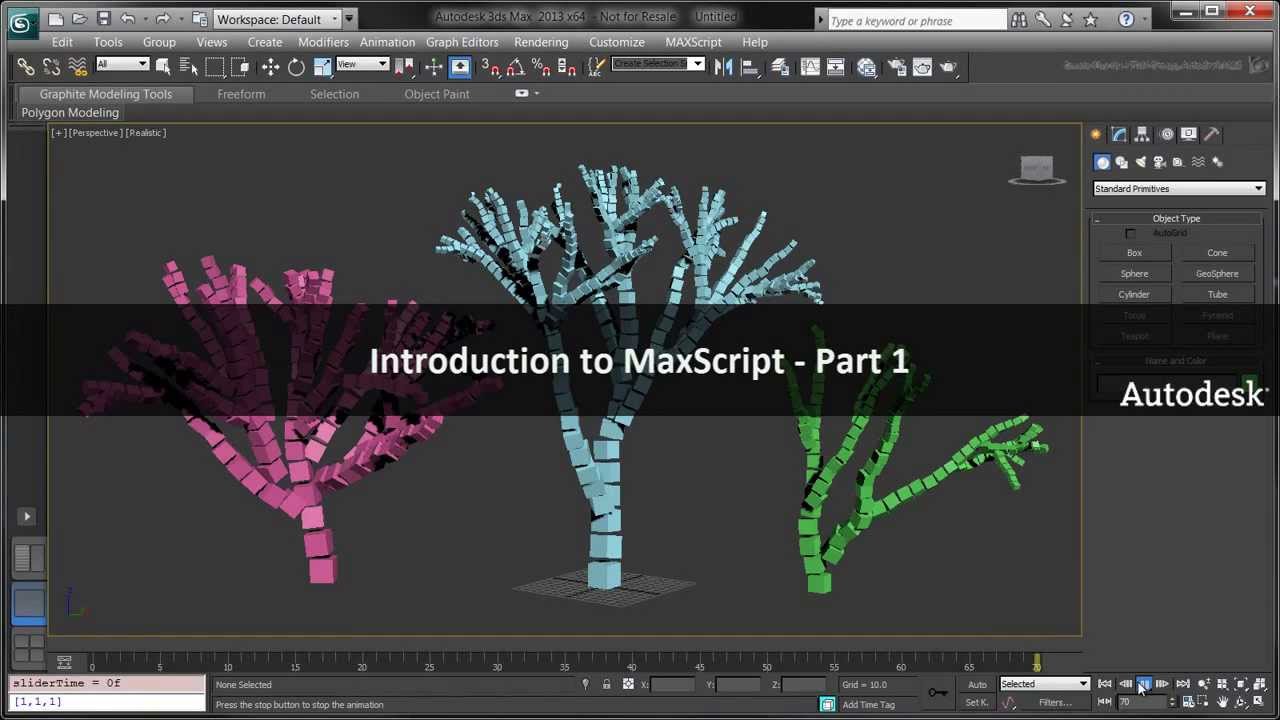Create a Box primitive button
1280x720 pixels.
(x=1134, y=253)
